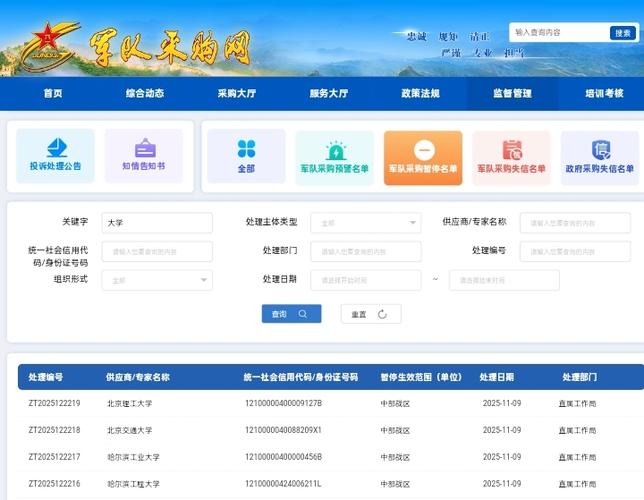Click the 处理部门 column header

[580, 377]
